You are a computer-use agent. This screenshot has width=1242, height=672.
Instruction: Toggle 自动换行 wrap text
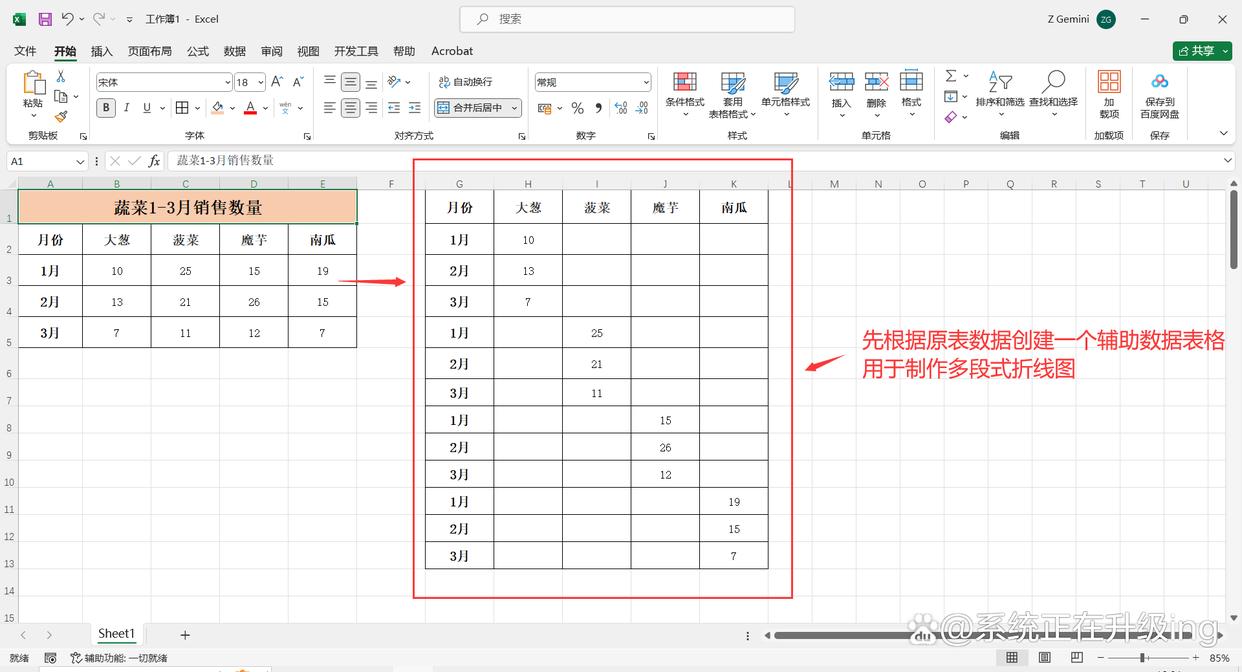click(465, 82)
